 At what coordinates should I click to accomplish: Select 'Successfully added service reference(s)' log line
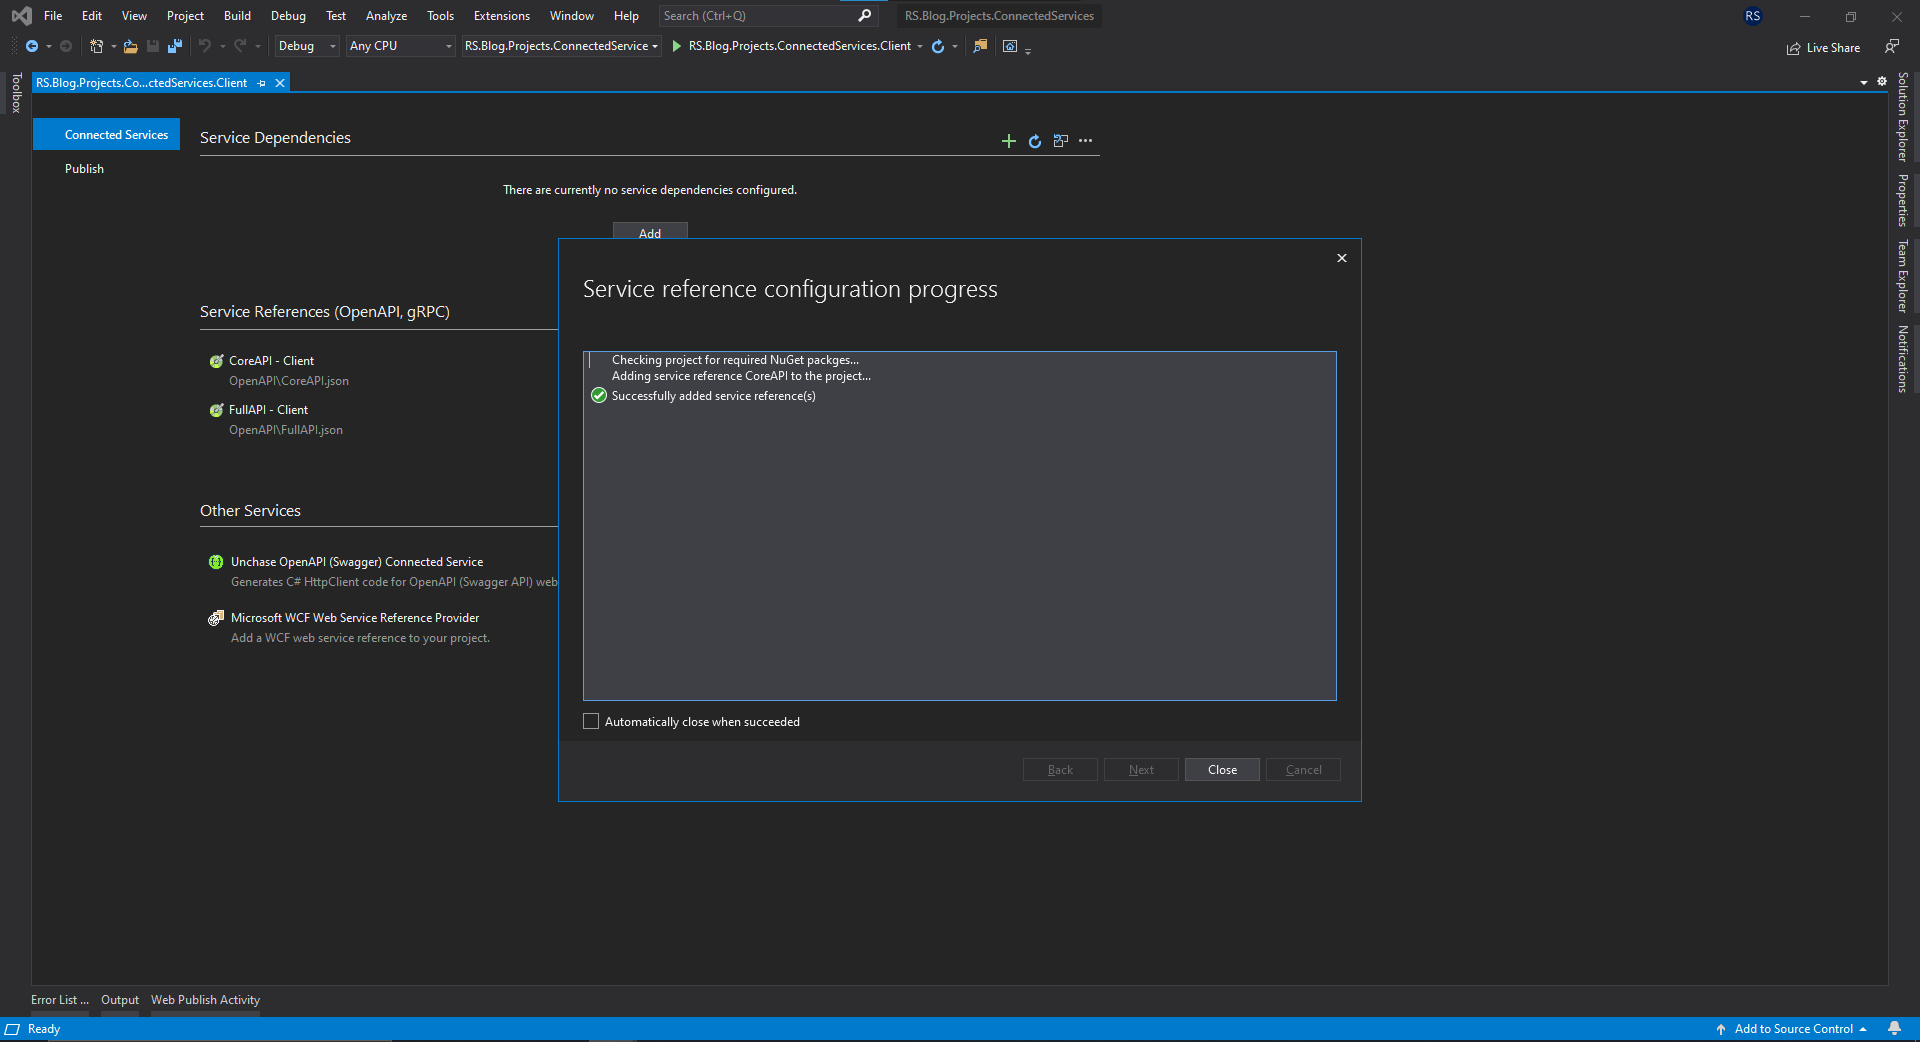[714, 396]
